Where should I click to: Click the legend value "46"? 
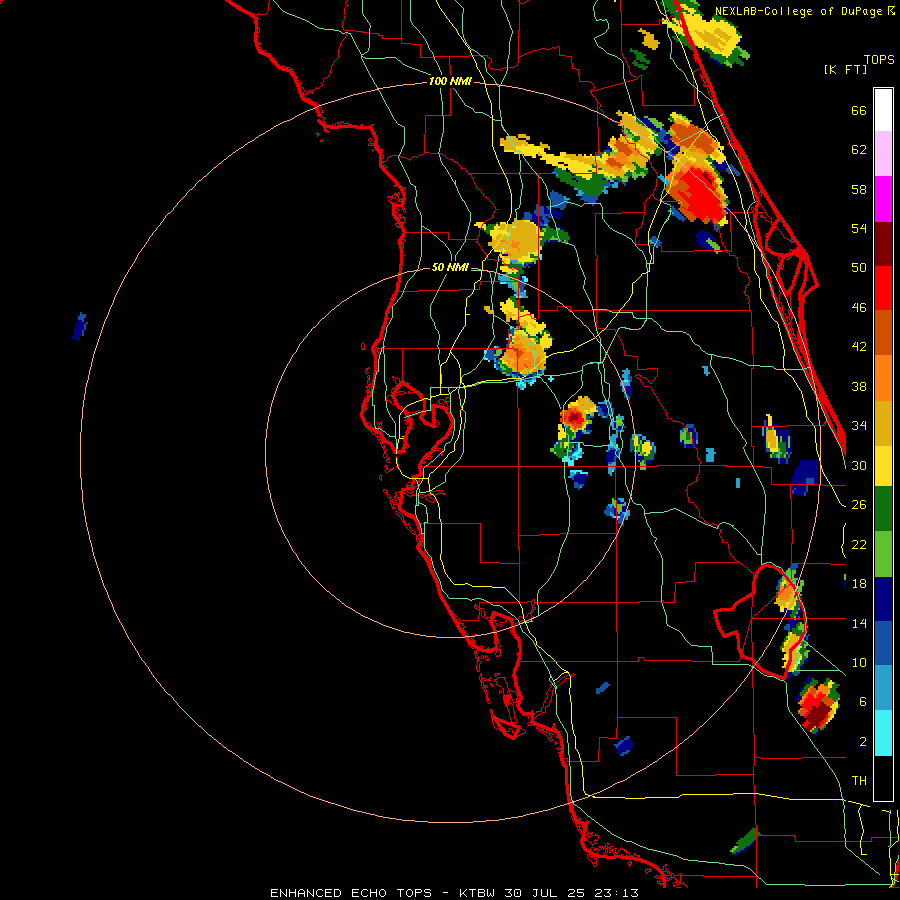point(859,308)
